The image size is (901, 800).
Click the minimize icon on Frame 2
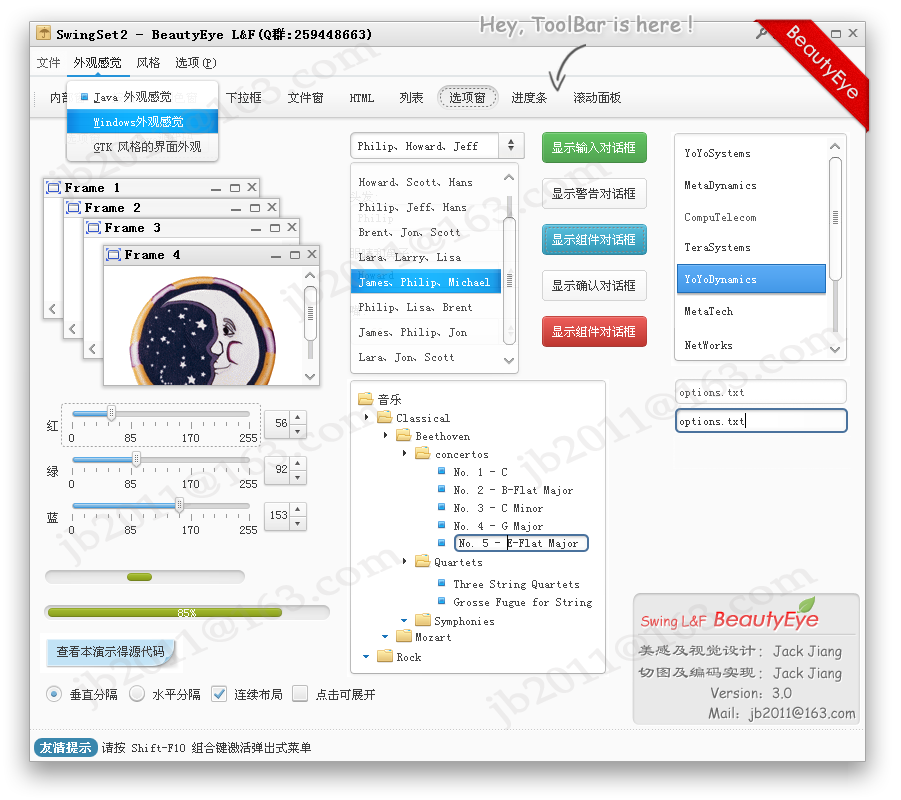click(235, 208)
